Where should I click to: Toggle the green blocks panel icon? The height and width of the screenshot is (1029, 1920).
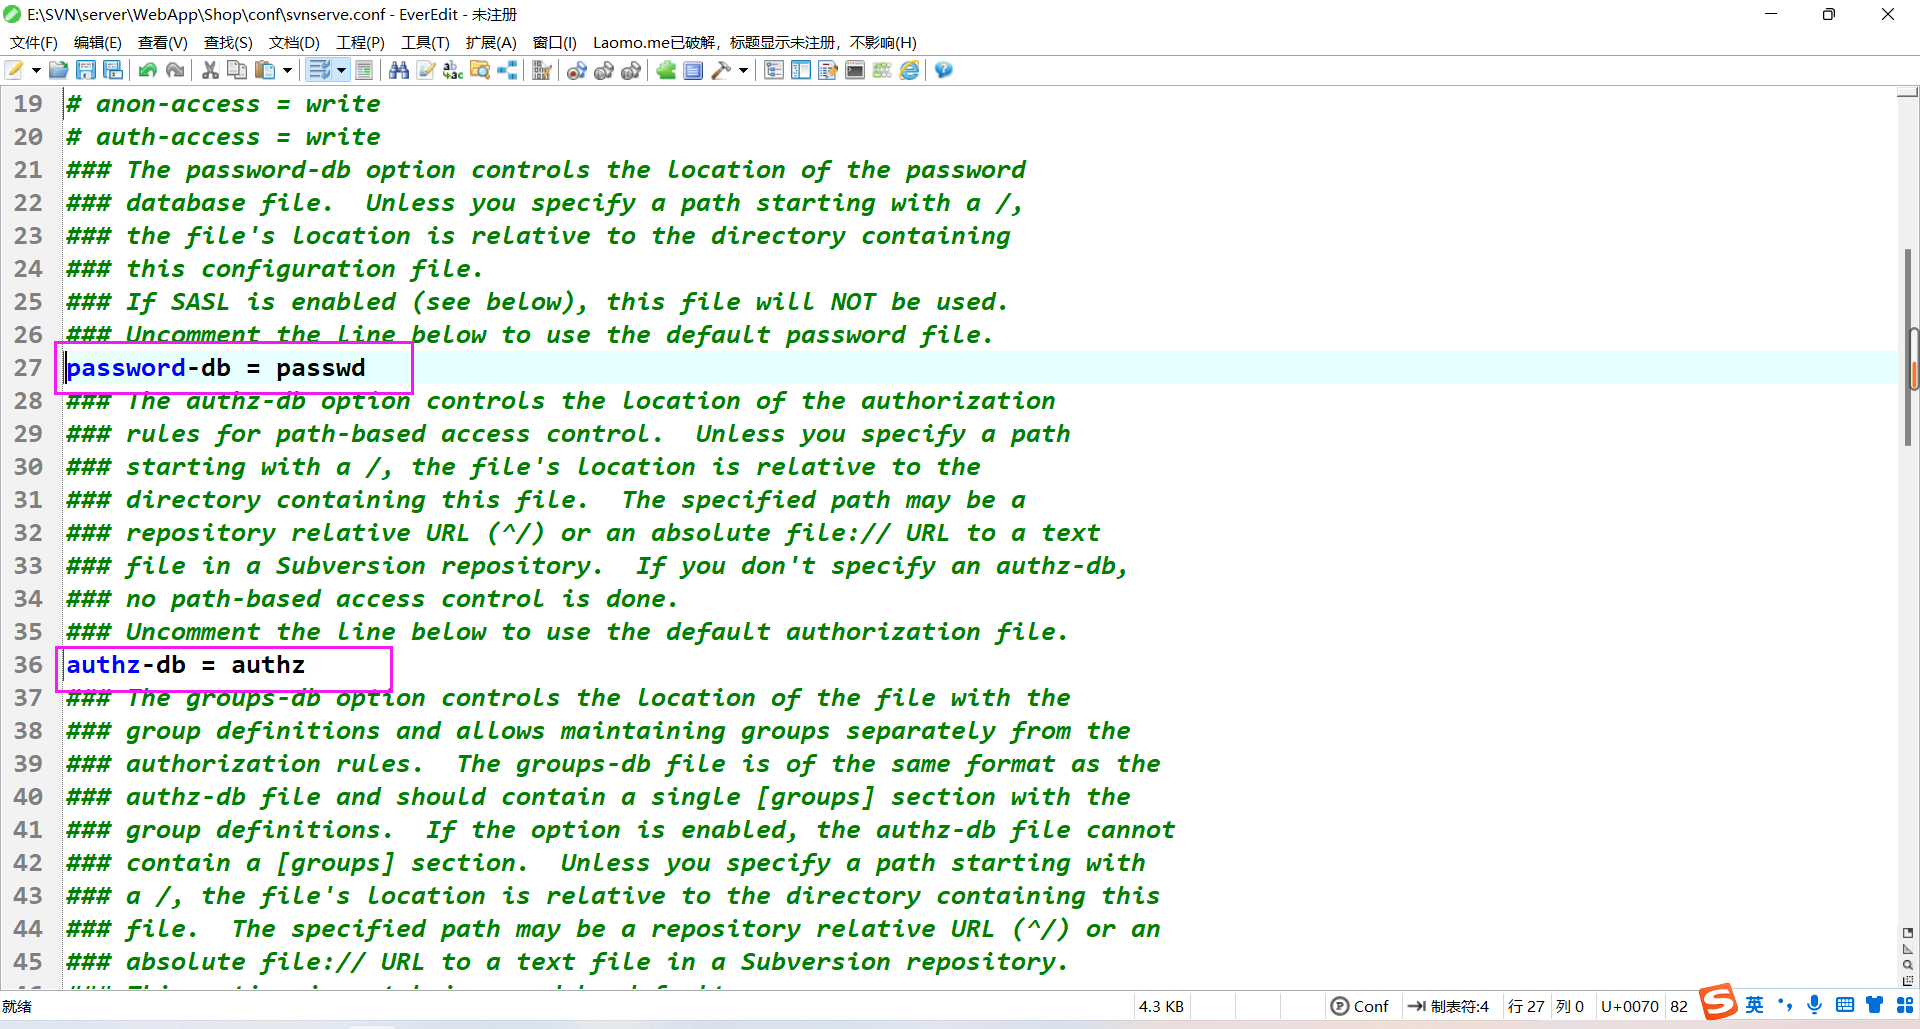click(x=882, y=70)
